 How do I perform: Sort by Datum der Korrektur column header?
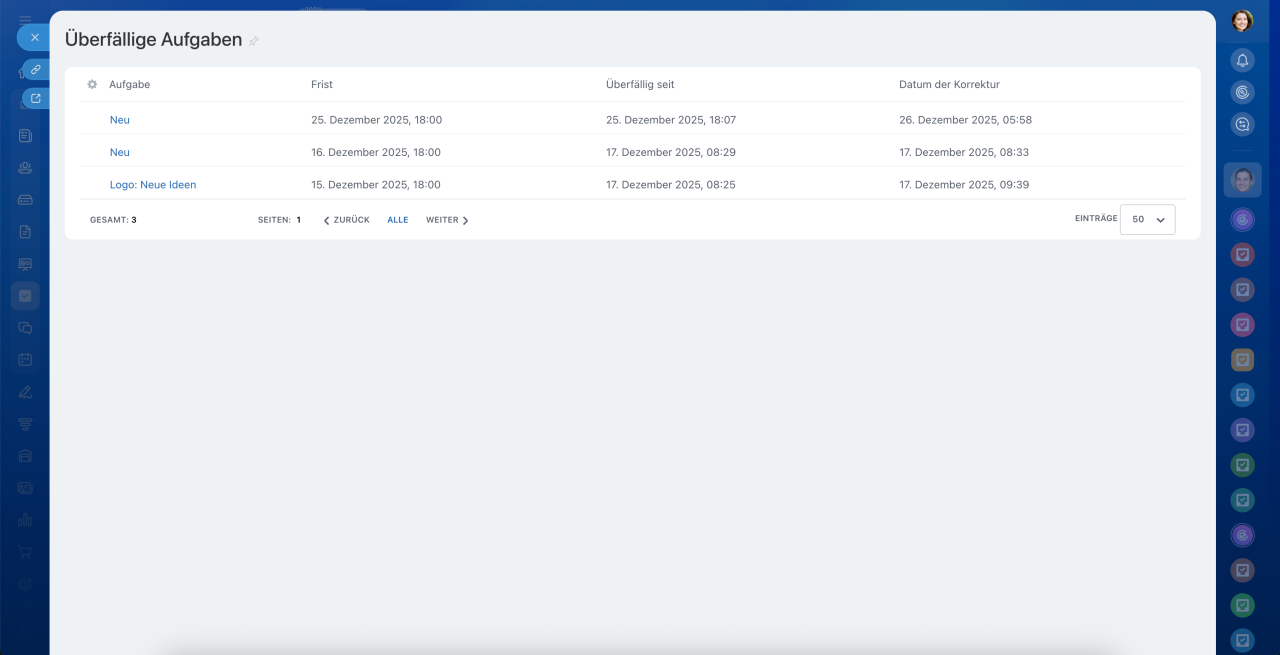[x=949, y=85]
